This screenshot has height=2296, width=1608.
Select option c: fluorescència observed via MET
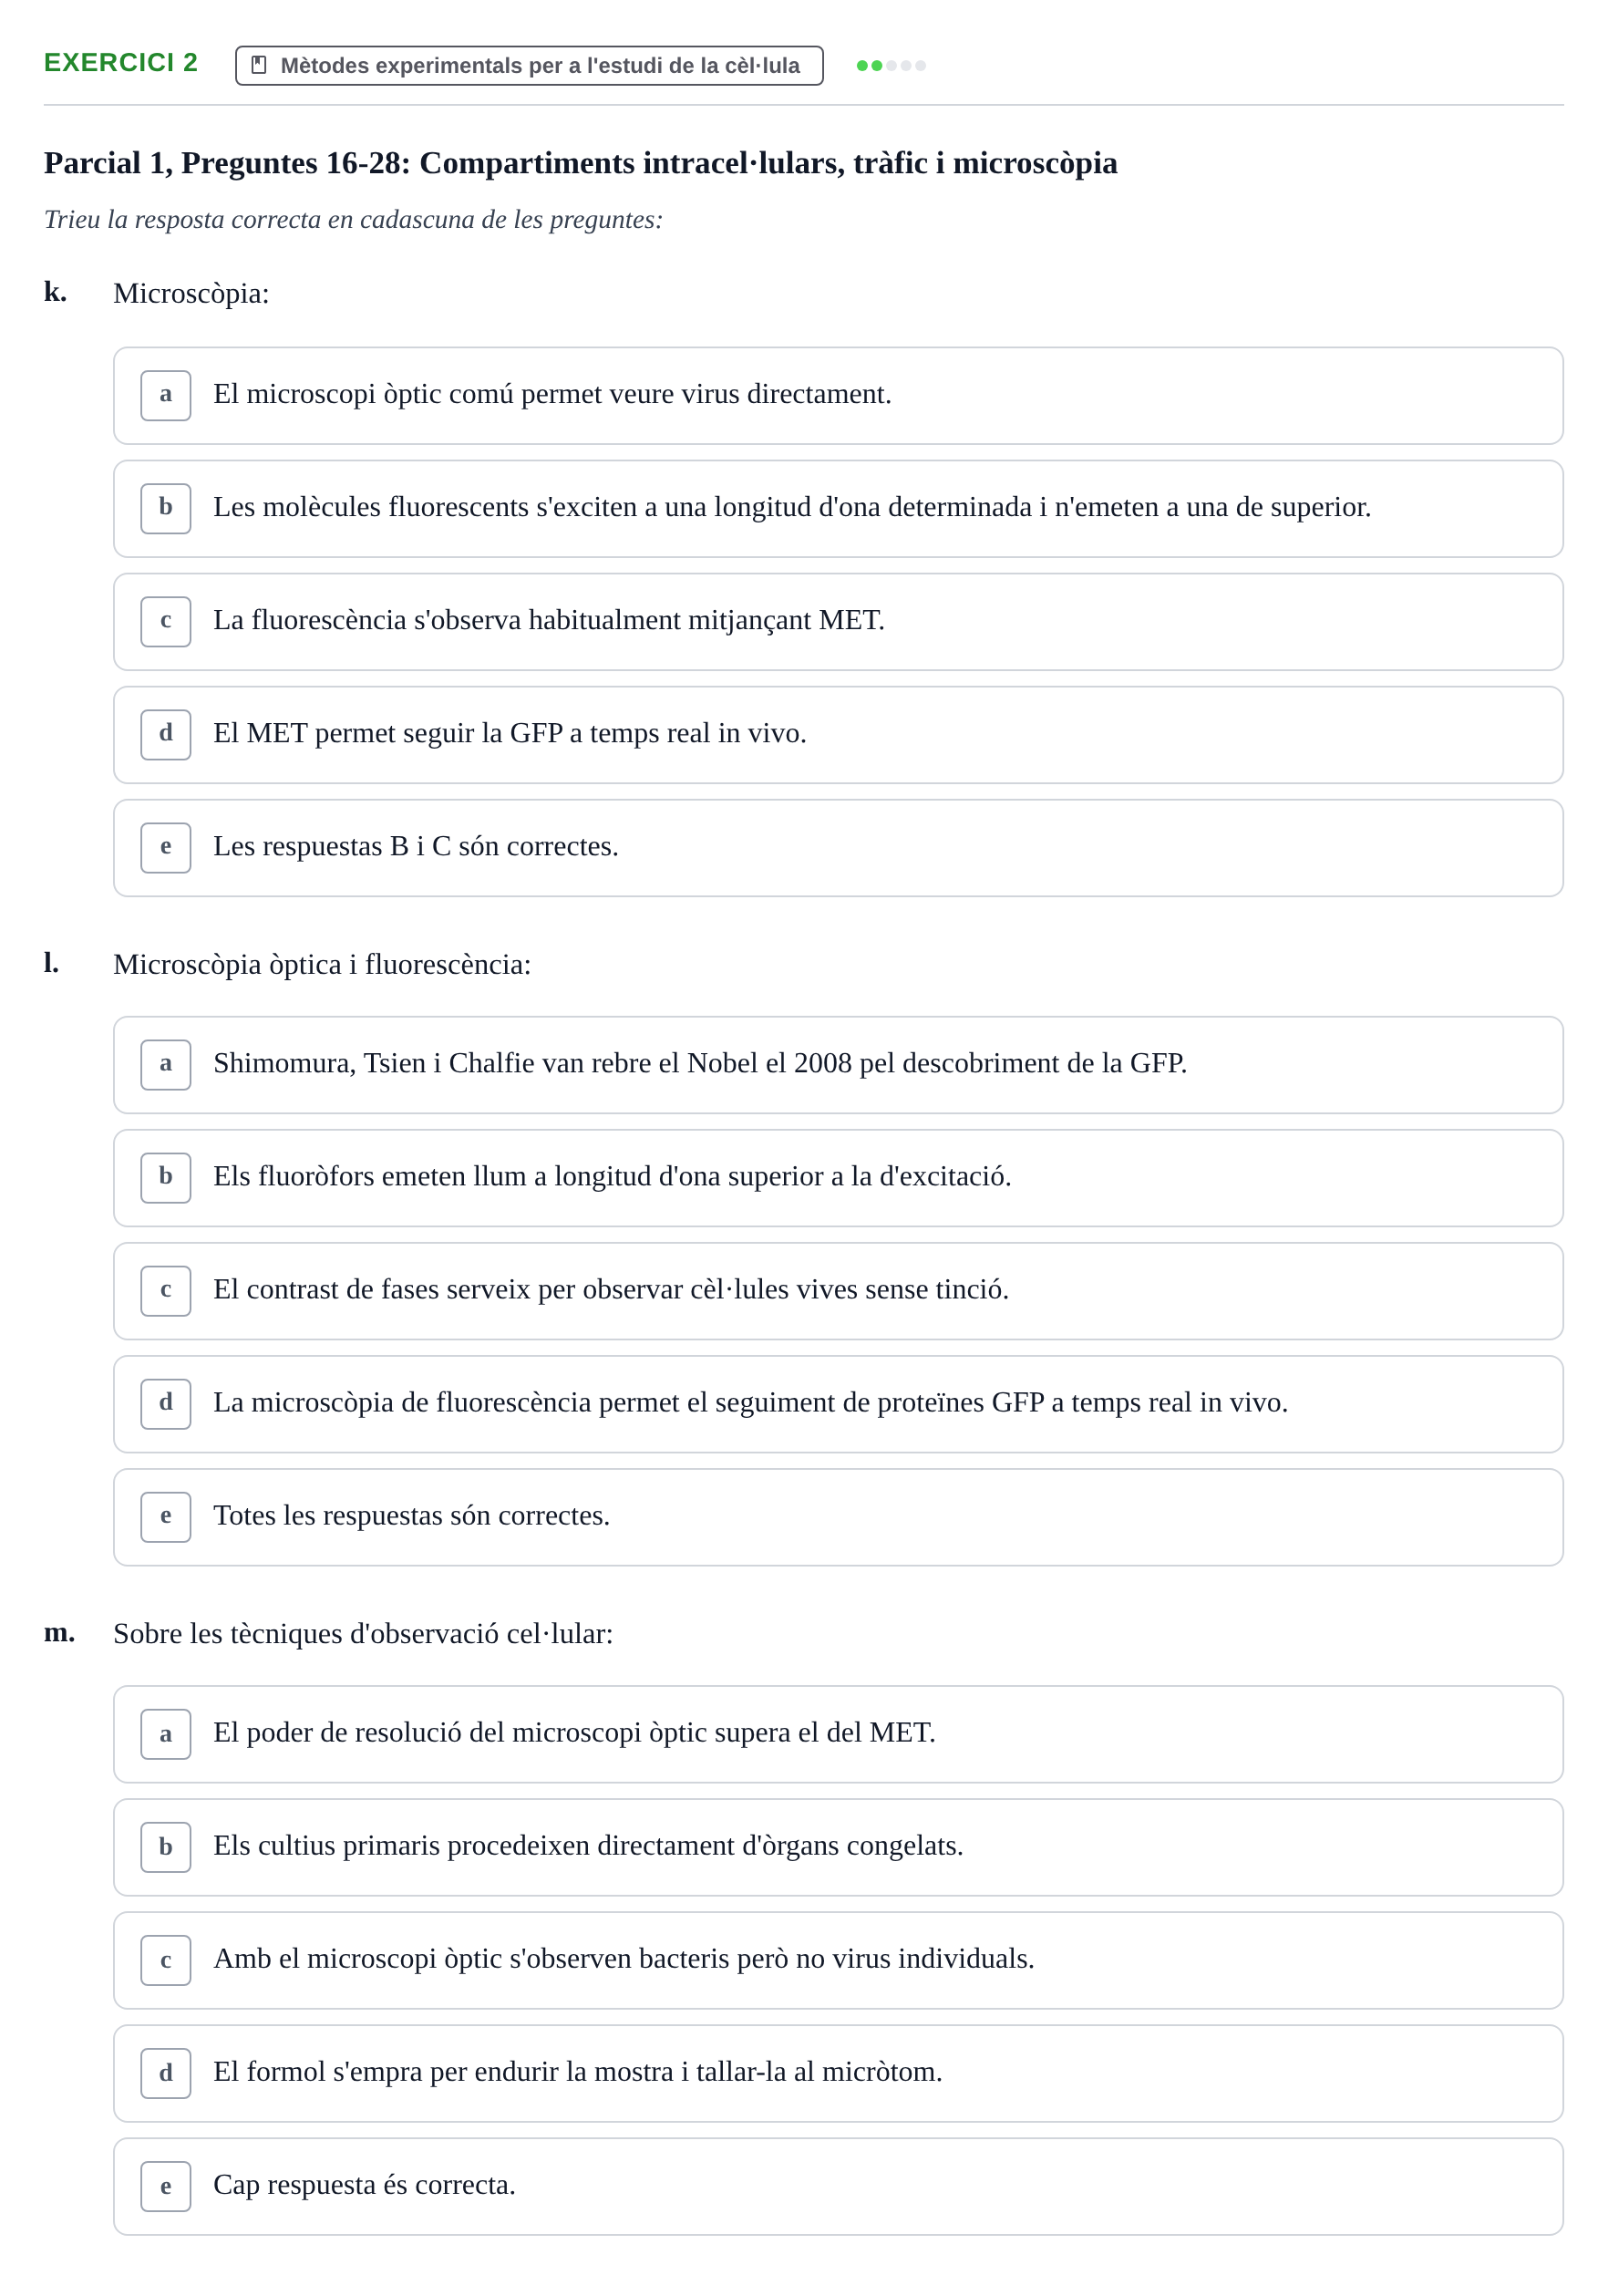[x=838, y=622]
